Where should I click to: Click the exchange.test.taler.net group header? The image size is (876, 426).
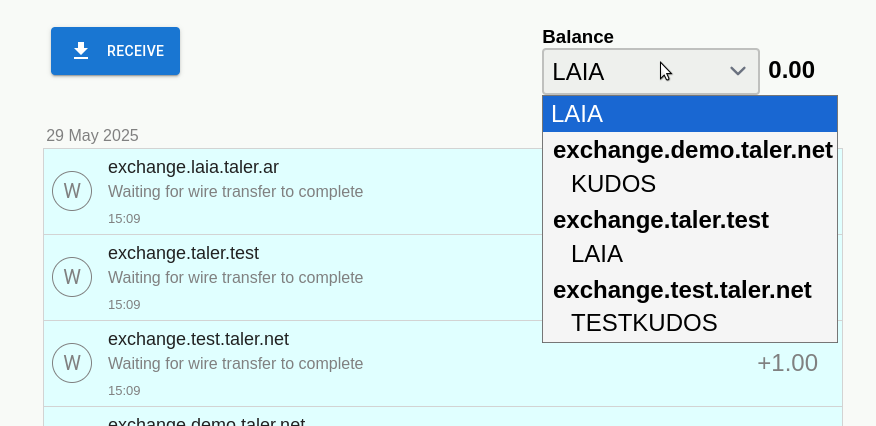point(682,290)
